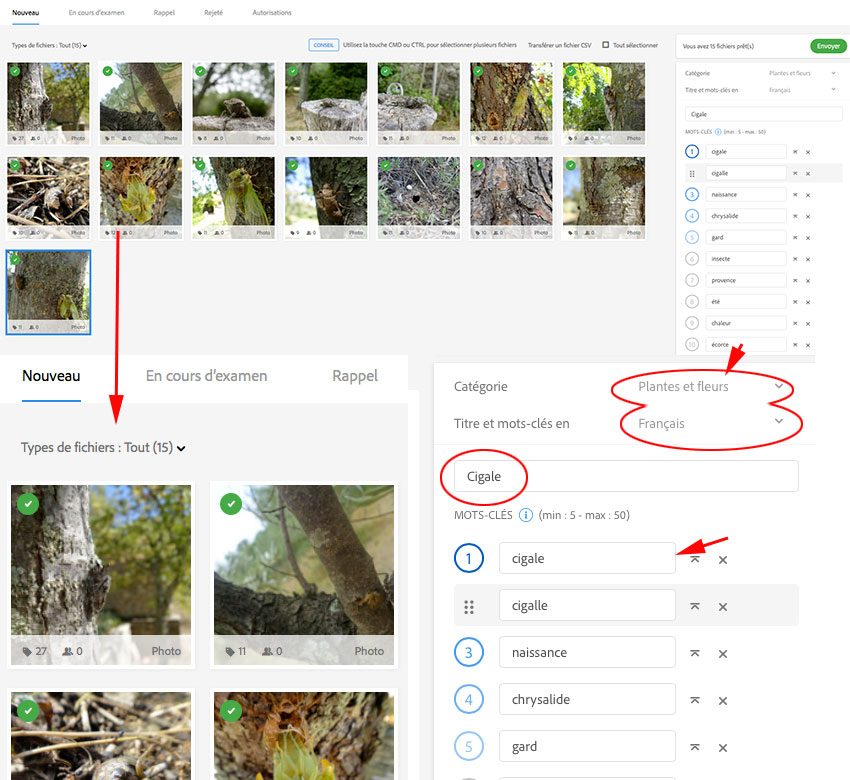Select the enlarged 'Nouveau' tab

[51, 376]
